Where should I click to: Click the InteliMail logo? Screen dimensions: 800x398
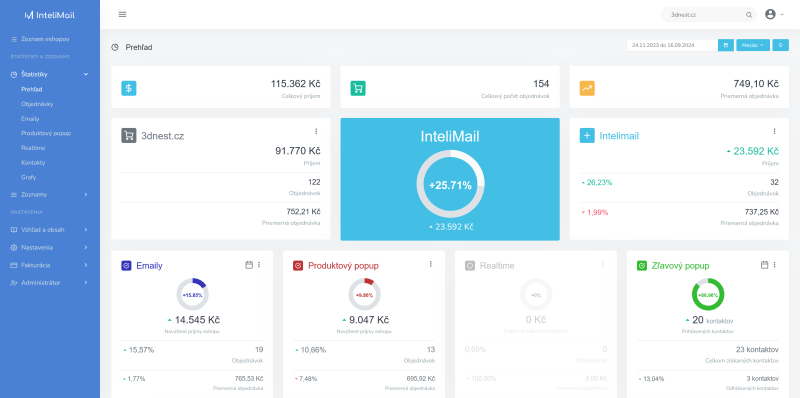click(x=49, y=15)
